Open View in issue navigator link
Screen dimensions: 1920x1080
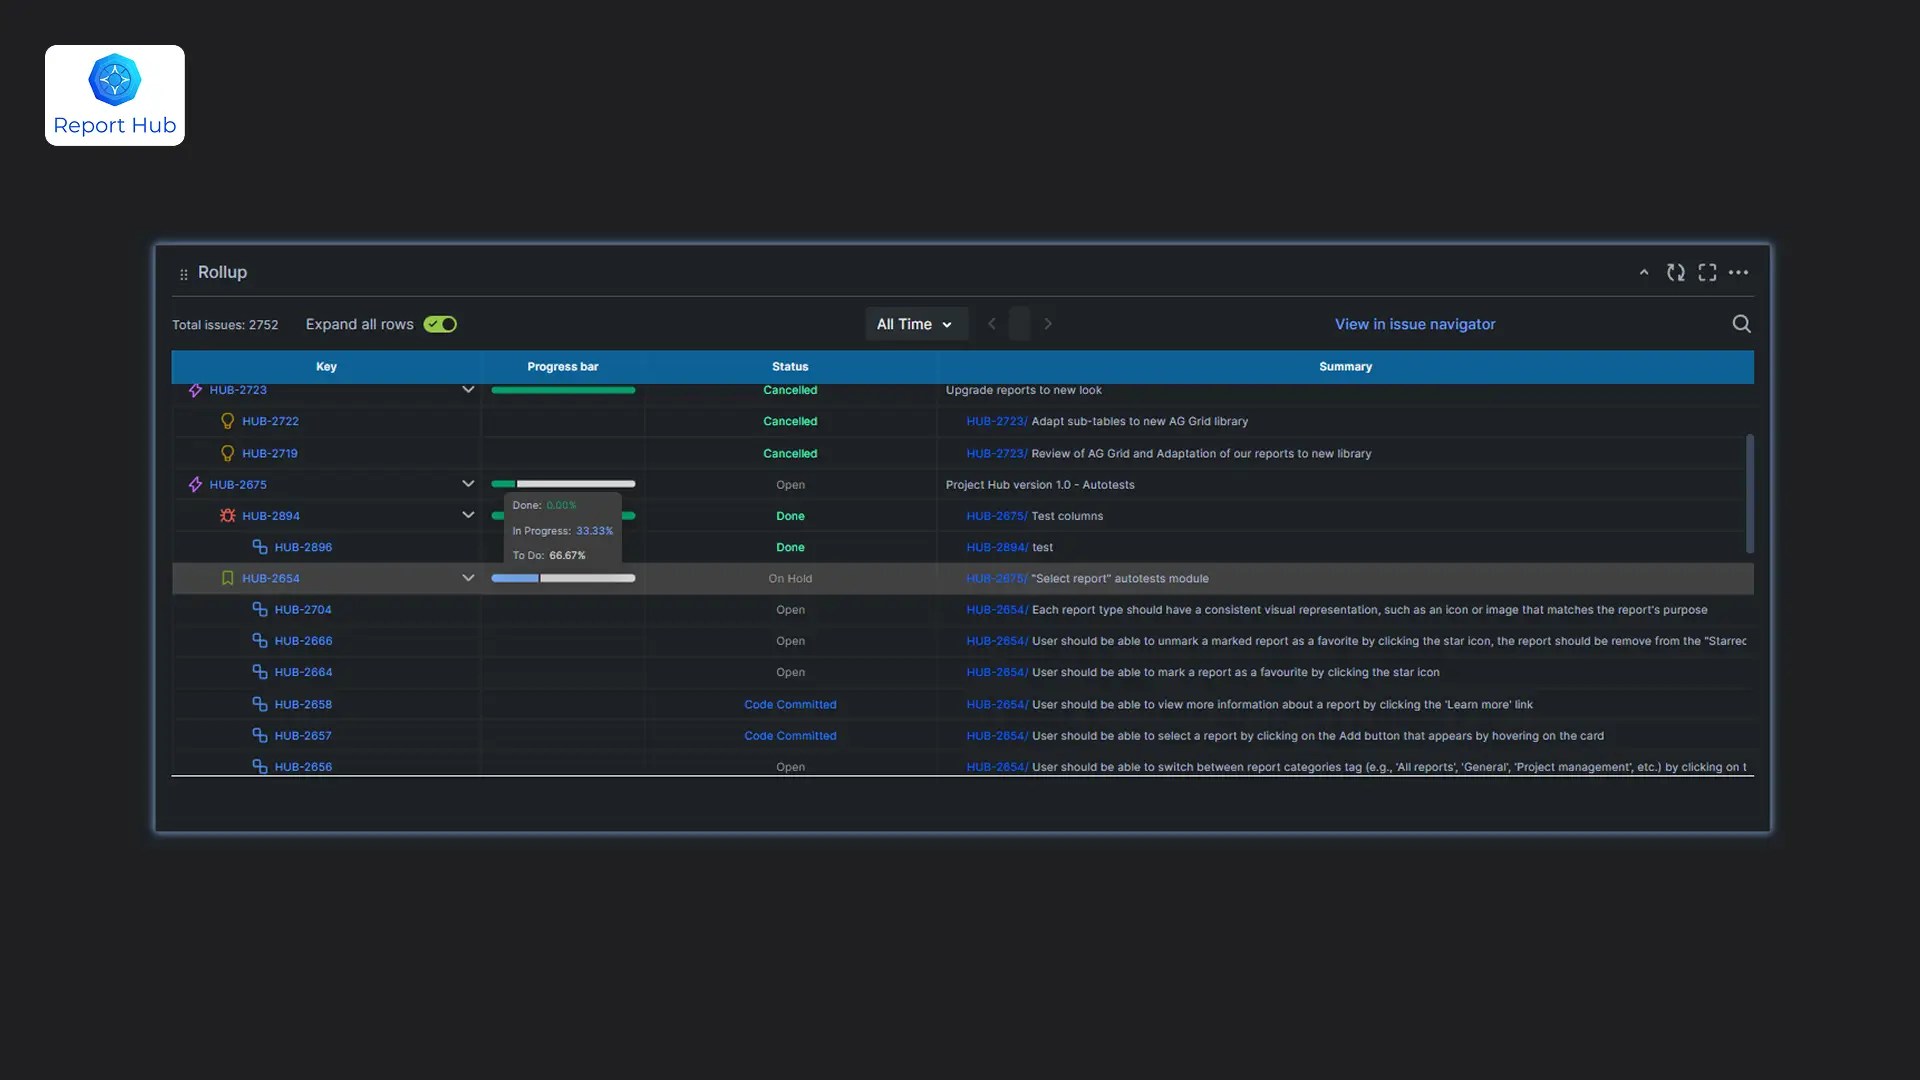pos(1415,324)
